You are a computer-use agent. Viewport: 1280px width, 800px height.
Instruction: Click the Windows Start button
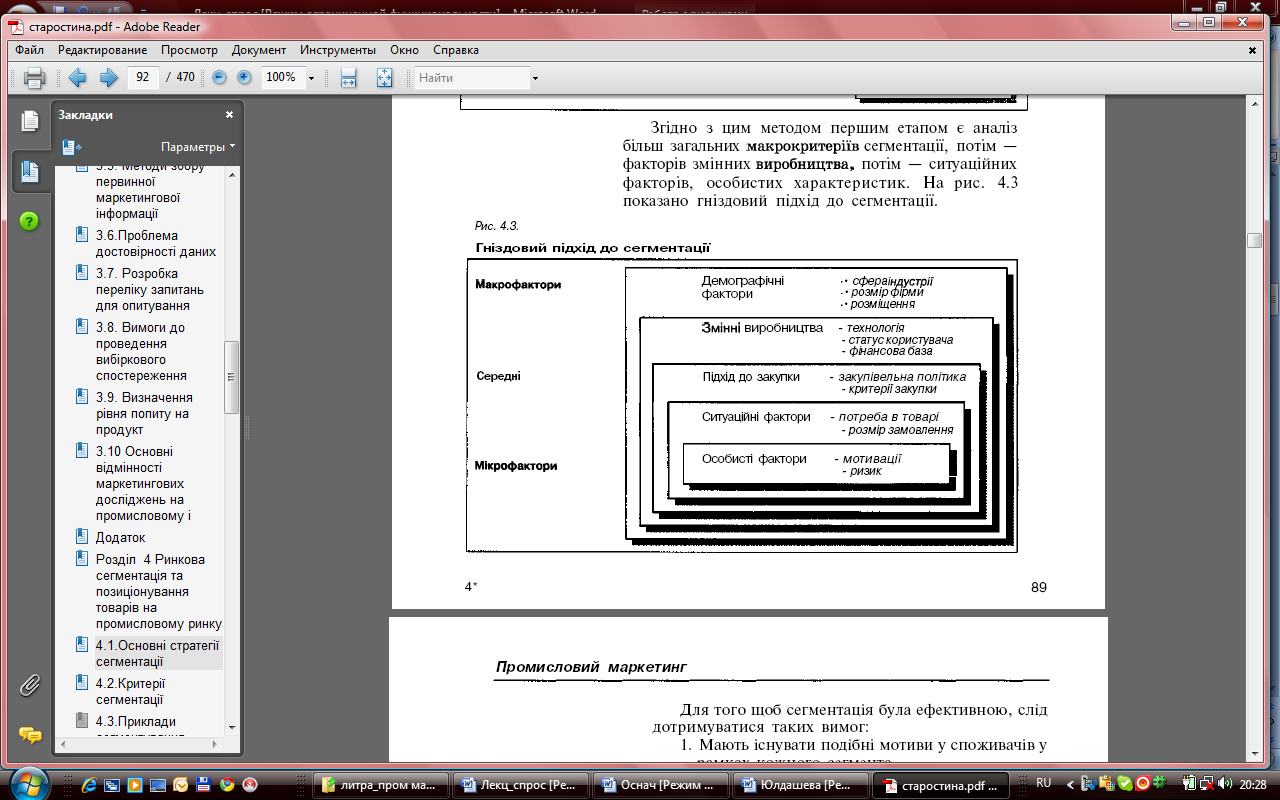(28, 783)
